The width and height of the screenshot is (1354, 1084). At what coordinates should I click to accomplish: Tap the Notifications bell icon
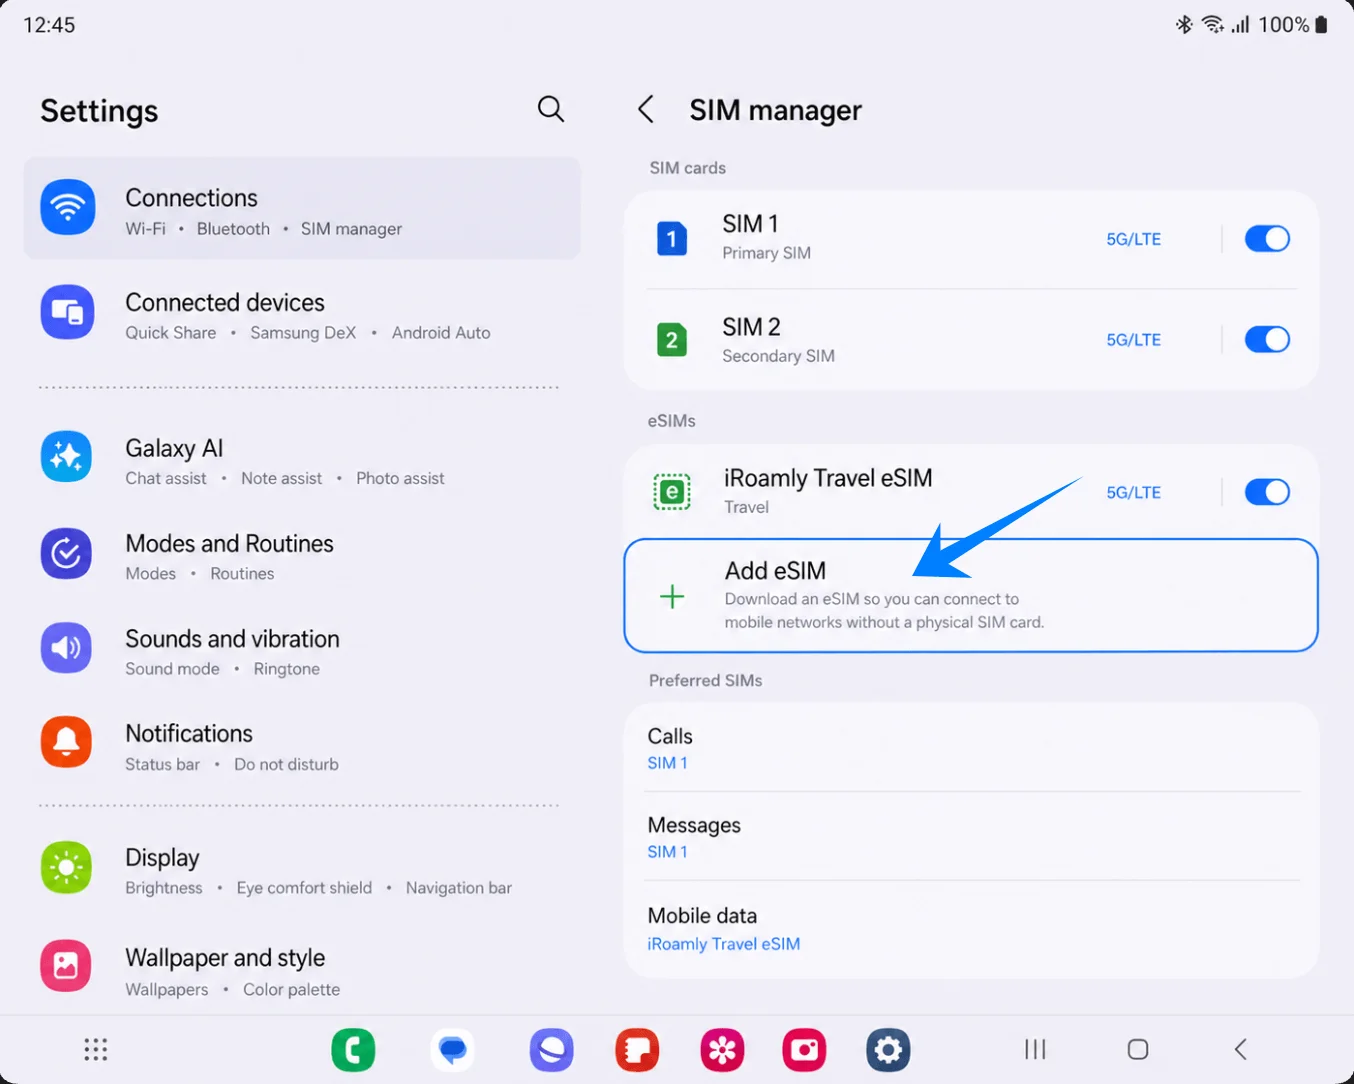pyautogui.click(x=67, y=742)
